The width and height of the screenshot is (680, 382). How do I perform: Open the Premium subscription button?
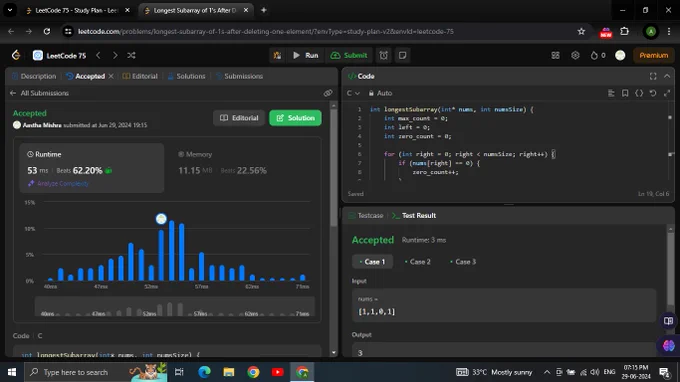[x=654, y=55]
